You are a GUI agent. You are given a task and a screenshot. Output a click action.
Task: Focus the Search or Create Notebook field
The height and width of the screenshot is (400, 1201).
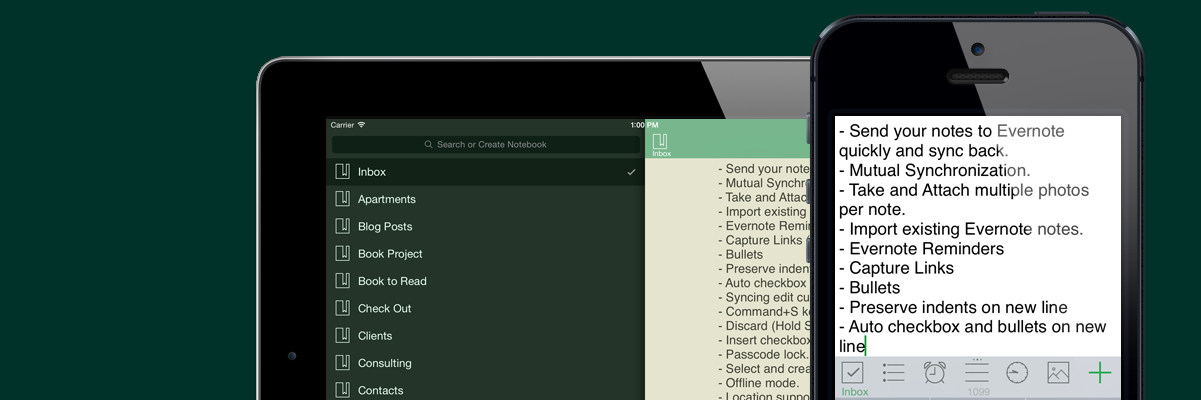(x=486, y=144)
